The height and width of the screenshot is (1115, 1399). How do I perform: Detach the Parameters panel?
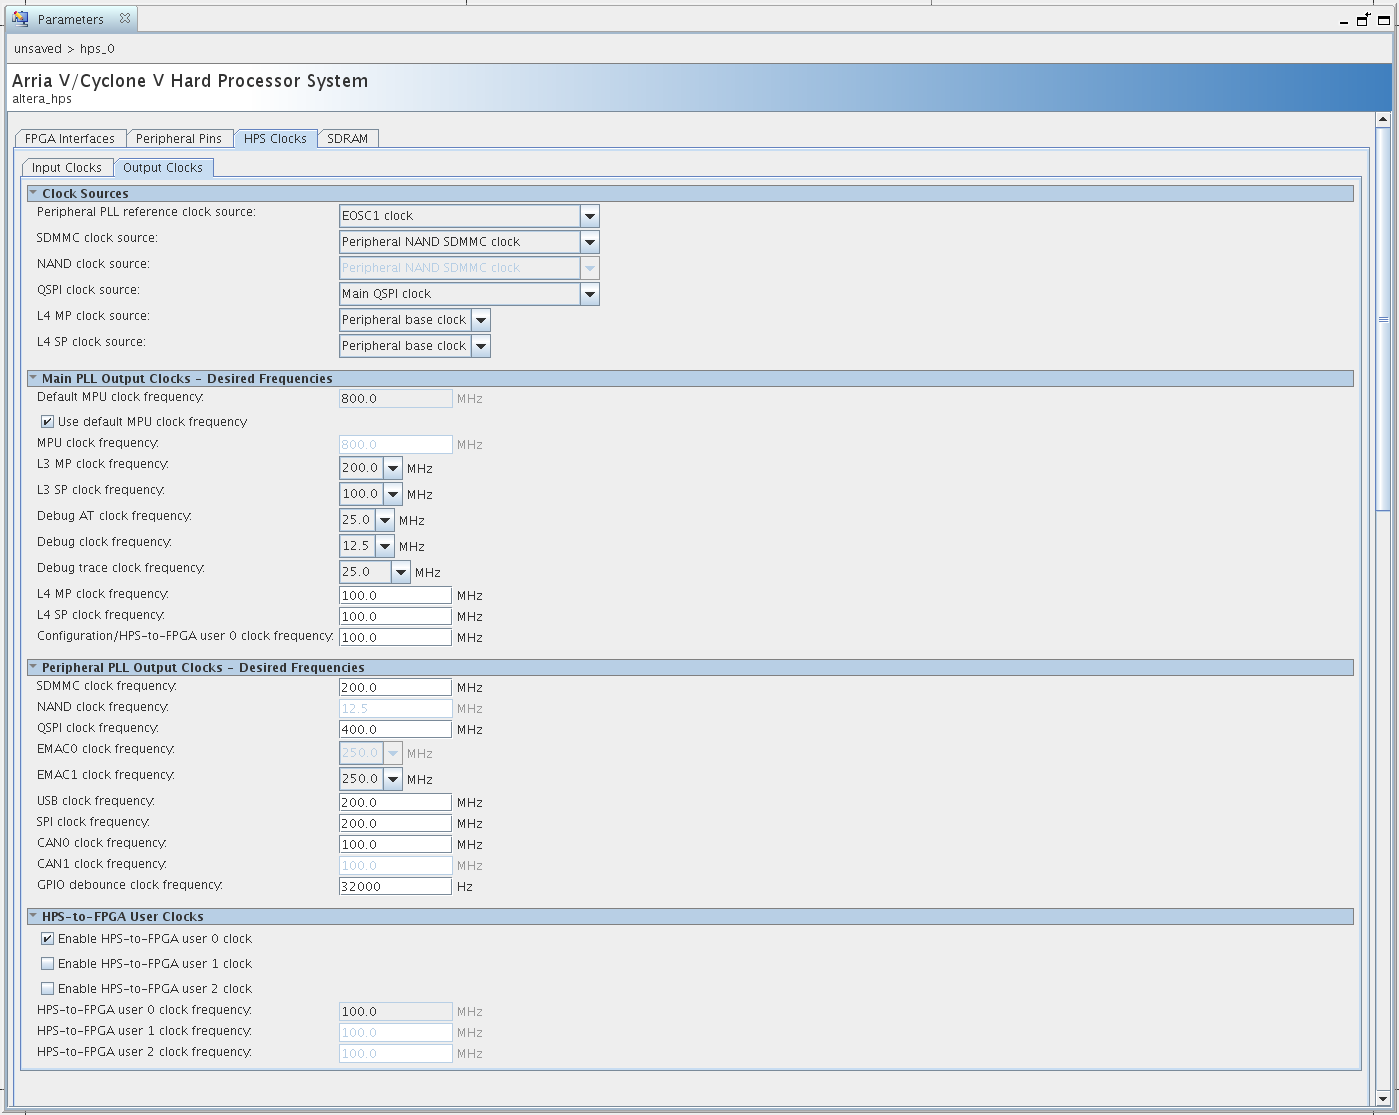(x=1363, y=19)
